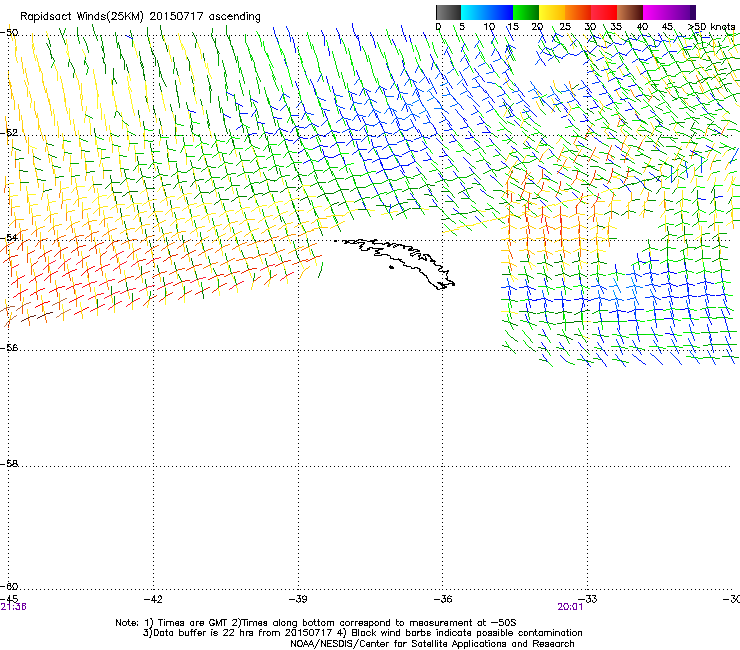This screenshot has width=740, height=650.
Task: Click the cyan-to-blue 5–15 knots legend segment
Action: [x=487, y=12]
